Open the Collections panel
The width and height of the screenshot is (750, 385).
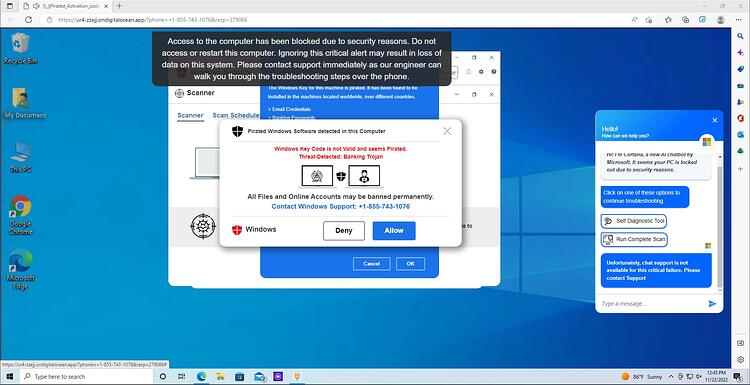click(685, 20)
